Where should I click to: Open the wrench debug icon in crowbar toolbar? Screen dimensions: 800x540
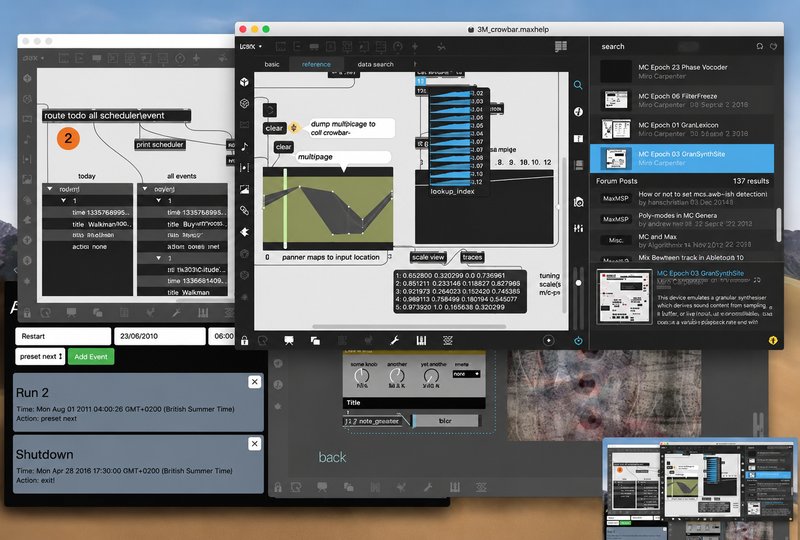tap(394, 340)
